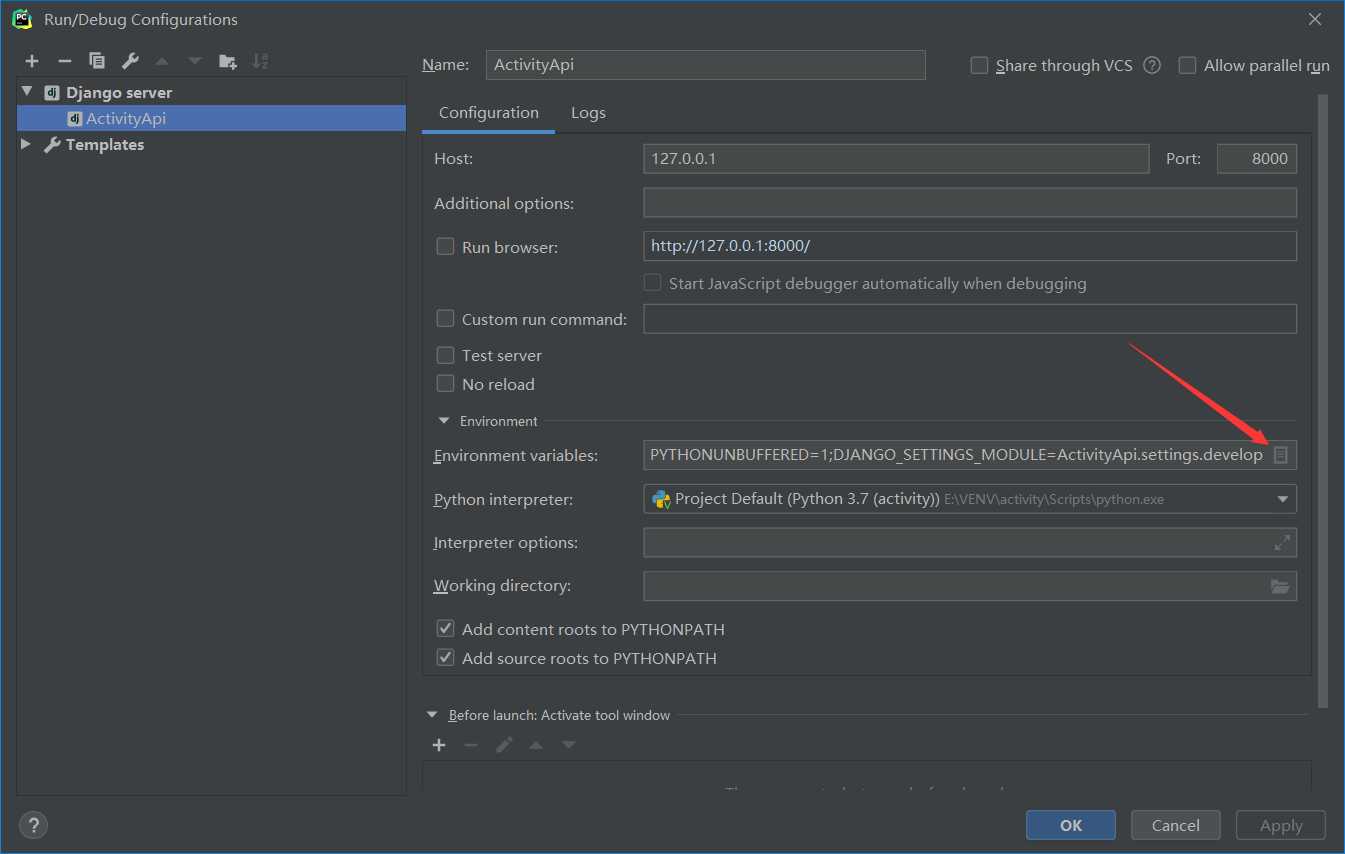Screen dimensions: 1345x854
Task: Click the Apply button
Action: point(1281,825)
